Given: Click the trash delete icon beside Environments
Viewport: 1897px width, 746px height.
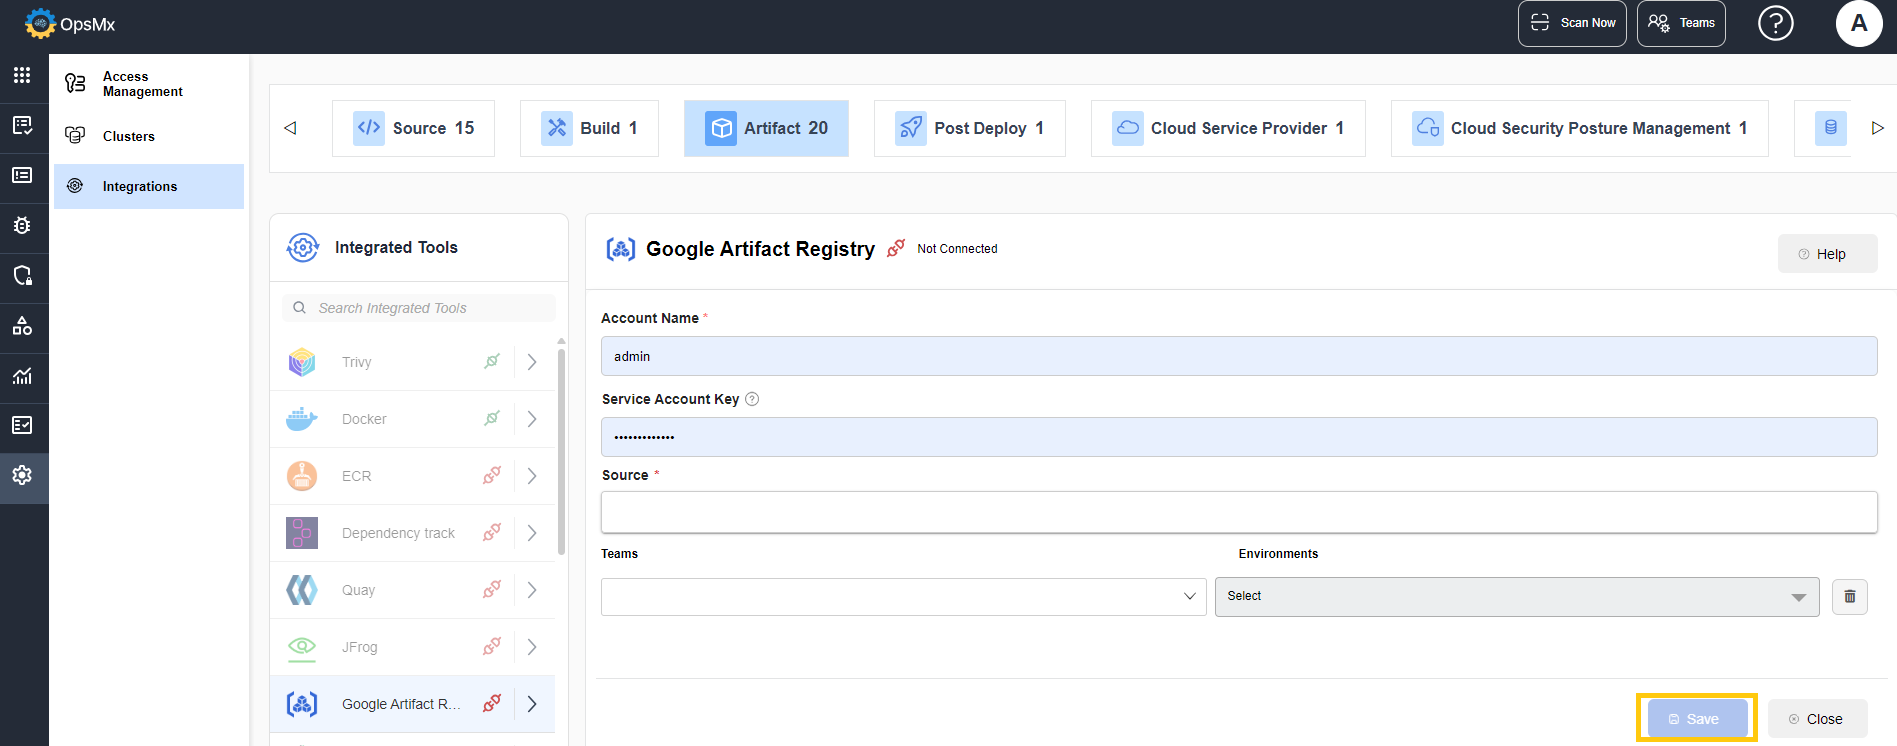Looking at the screenshot, I should tap(1849, 597).
